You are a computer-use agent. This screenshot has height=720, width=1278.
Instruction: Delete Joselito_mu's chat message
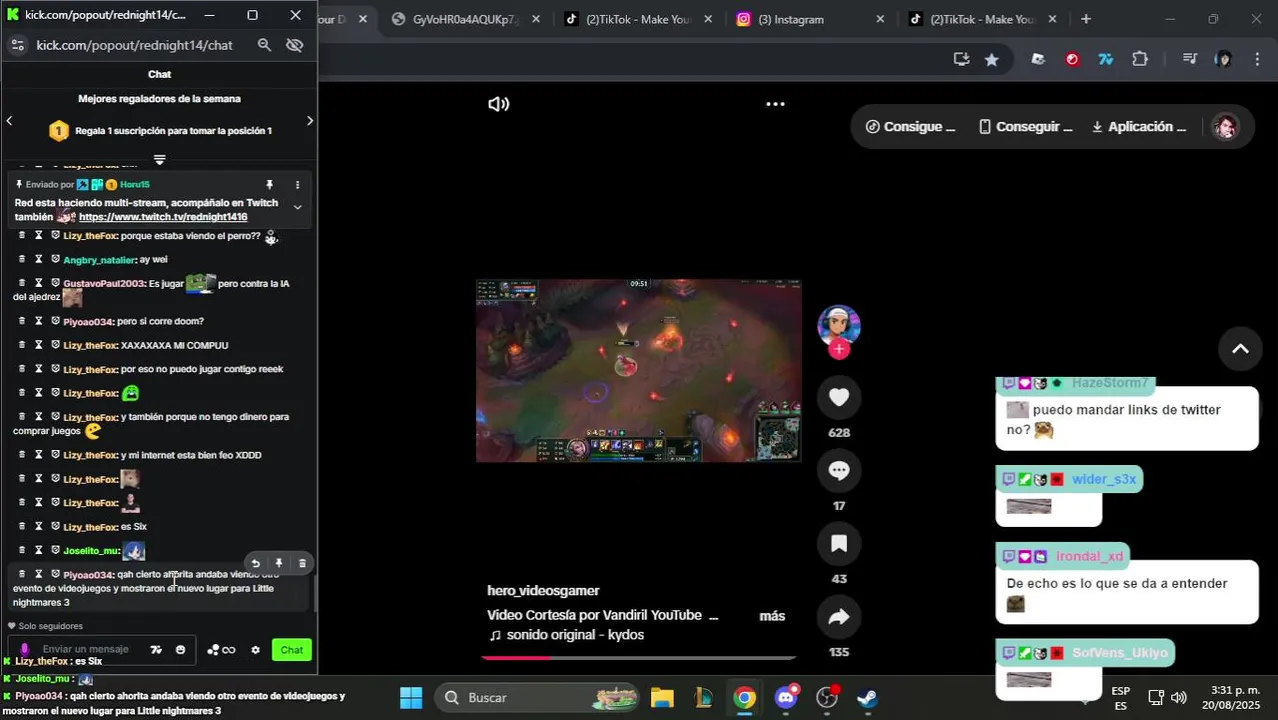pyautogui.click(x=22, y=550)
